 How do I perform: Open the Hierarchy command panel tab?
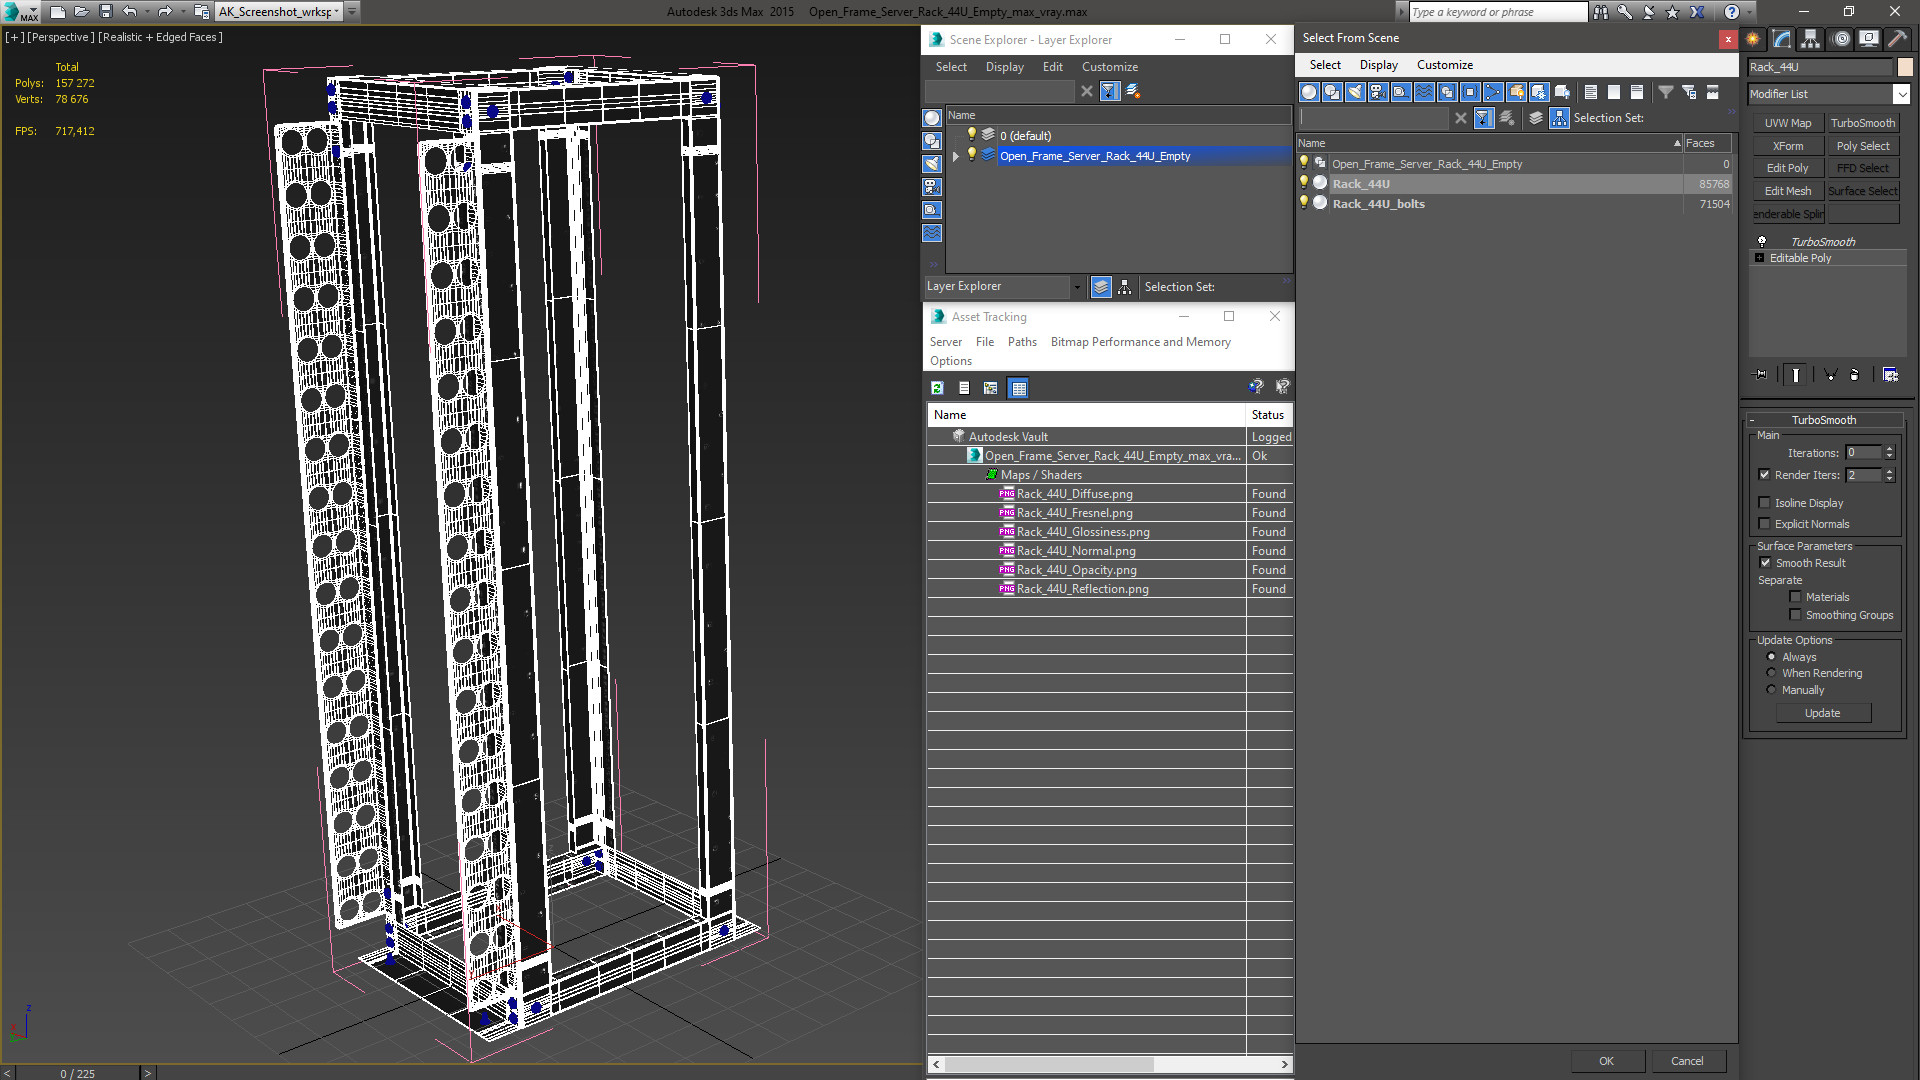pyautogui.click(x=1811, y=39)
